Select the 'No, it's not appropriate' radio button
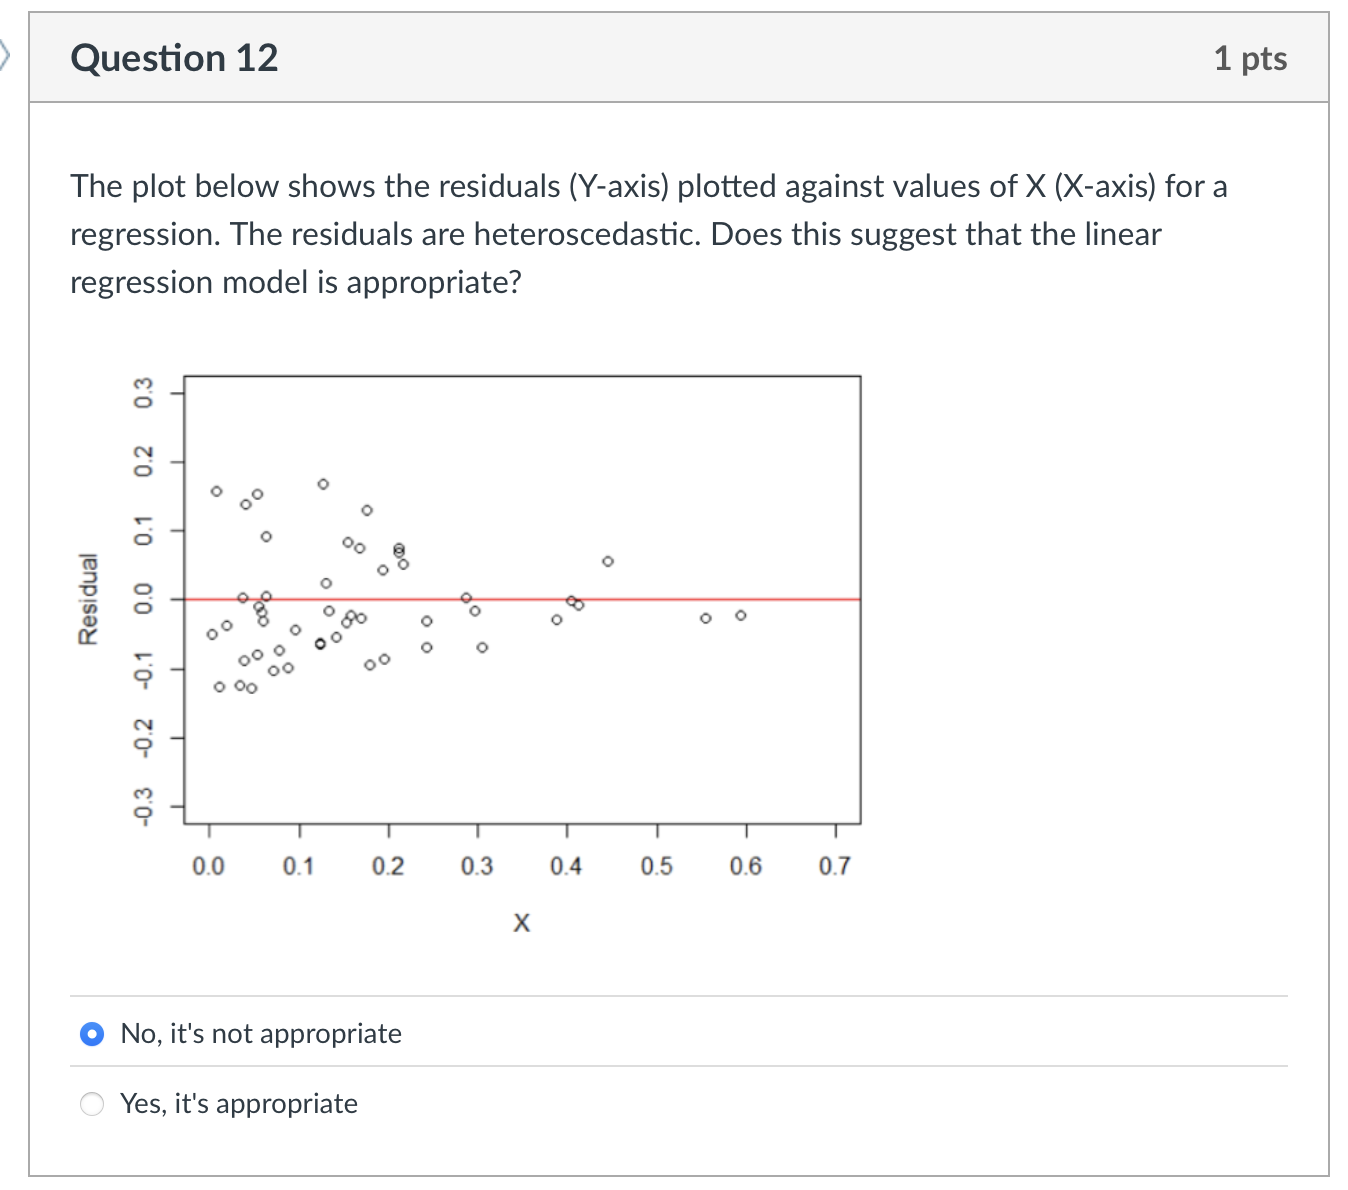The height and width of the screenshot is (1190, 1348). coord(91,1034)
